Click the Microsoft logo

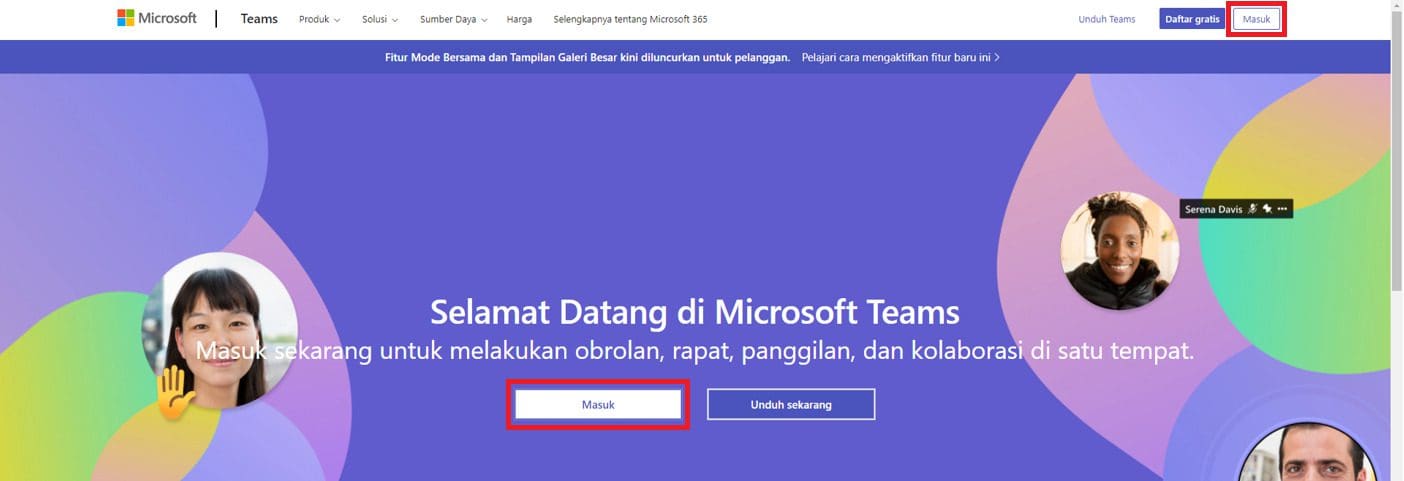pyautogui.click(x=157, y=18)
